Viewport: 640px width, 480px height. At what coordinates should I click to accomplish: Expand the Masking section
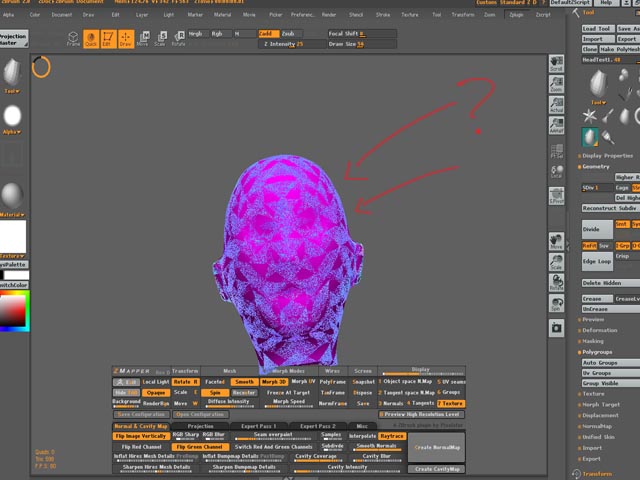(x=592, y=341)
